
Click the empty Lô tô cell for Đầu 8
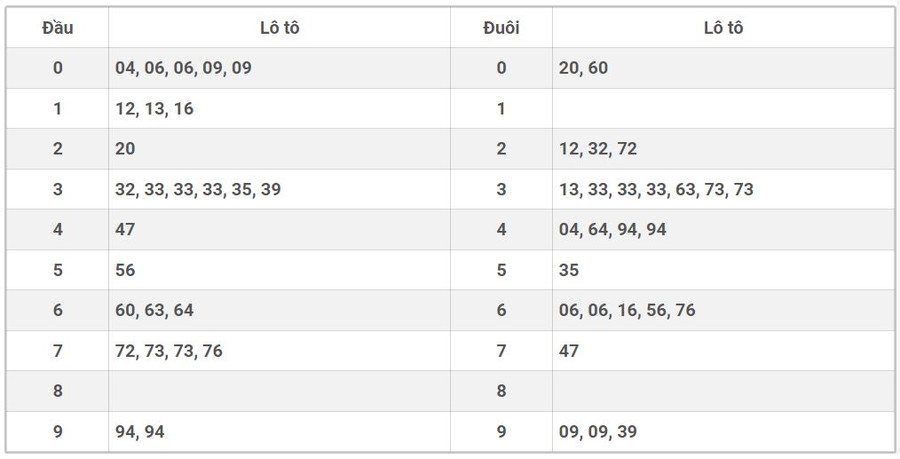(279, 391)
